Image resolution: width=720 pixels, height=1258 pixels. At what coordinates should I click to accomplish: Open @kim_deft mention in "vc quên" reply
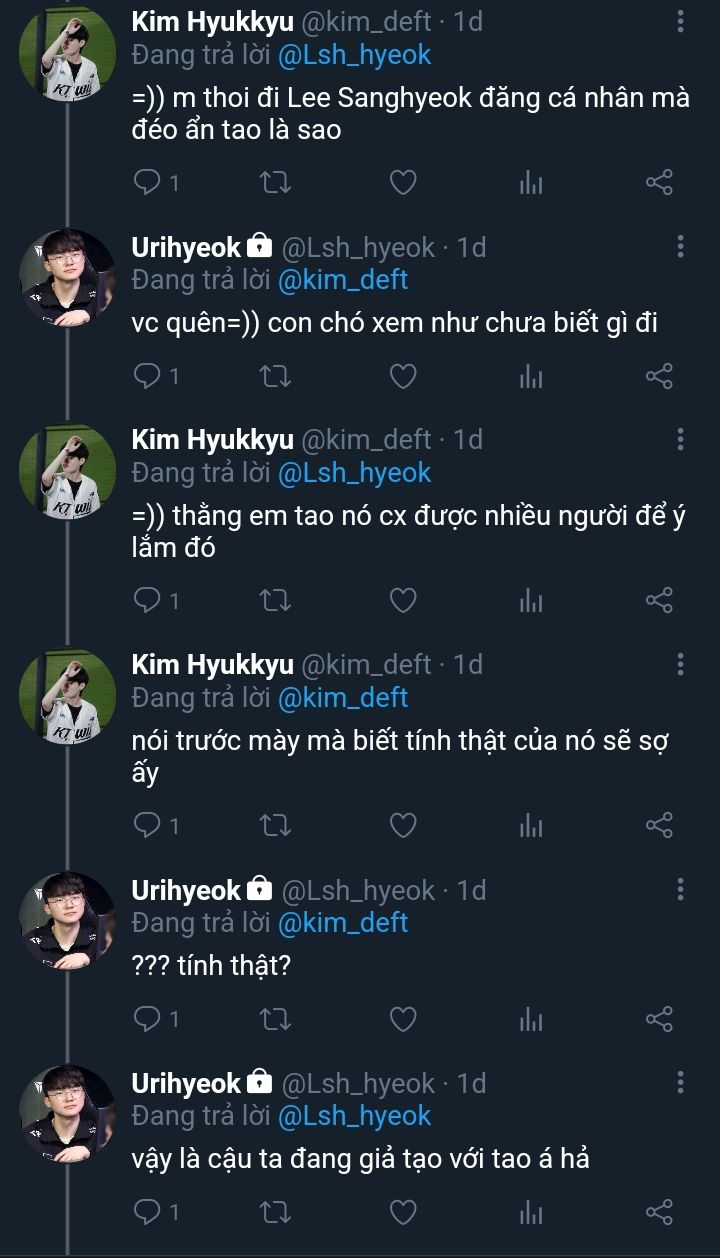click(342, 279)
